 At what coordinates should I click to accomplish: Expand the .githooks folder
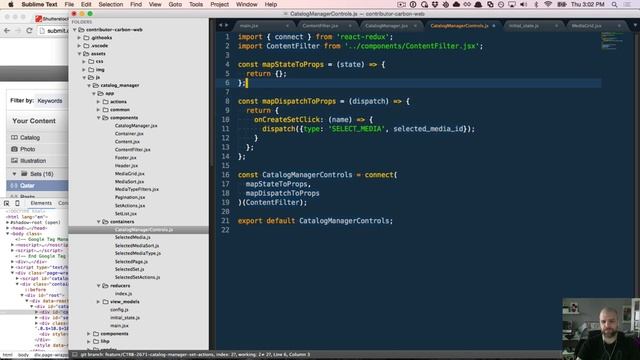point(79,38)
